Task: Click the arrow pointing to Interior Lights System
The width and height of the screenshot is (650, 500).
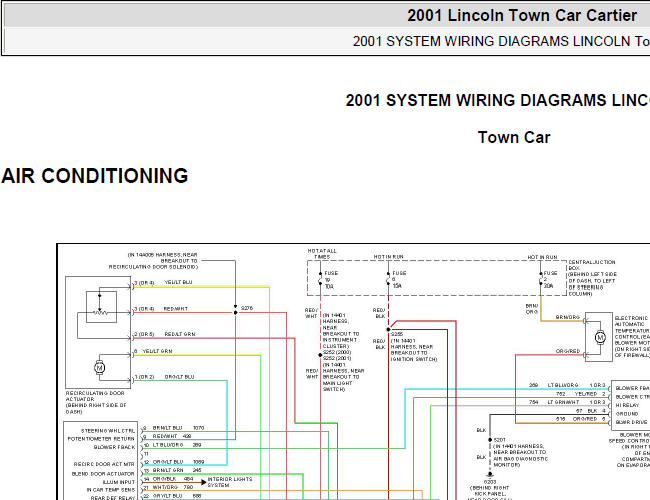Action: coord(203,483)
